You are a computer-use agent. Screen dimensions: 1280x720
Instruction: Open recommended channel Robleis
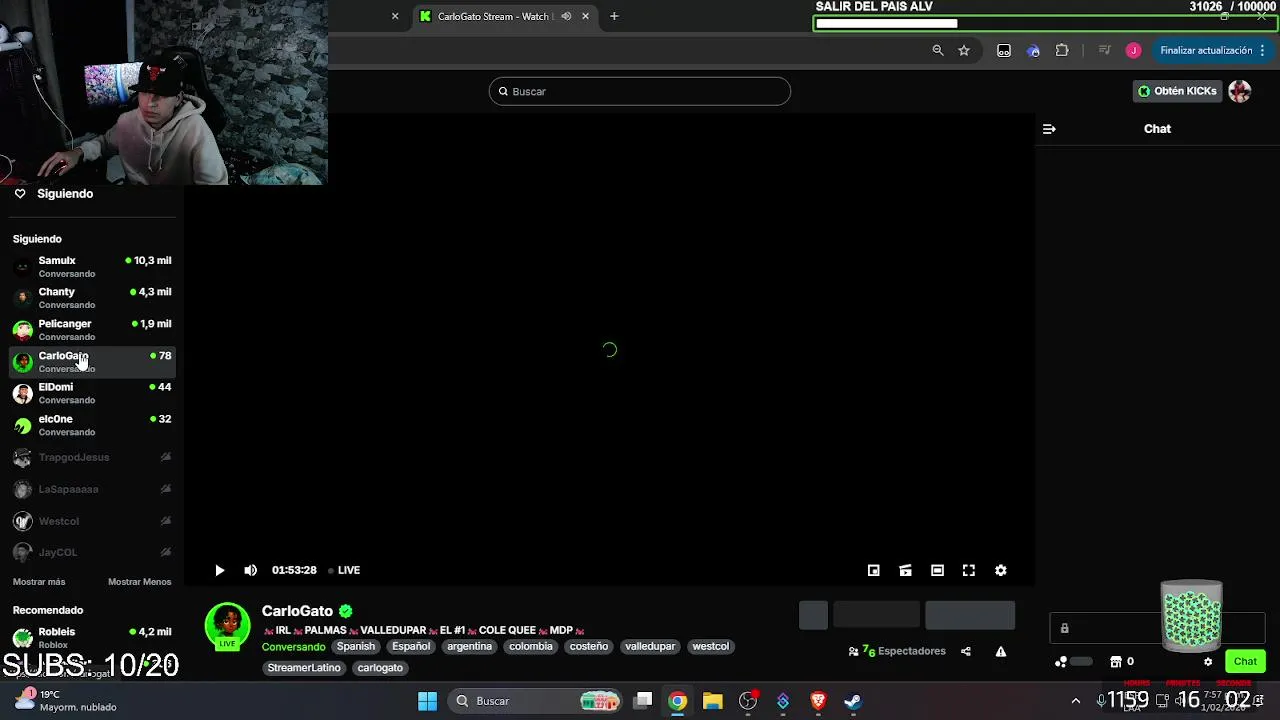pyautogui.click(x=92, y=638)
